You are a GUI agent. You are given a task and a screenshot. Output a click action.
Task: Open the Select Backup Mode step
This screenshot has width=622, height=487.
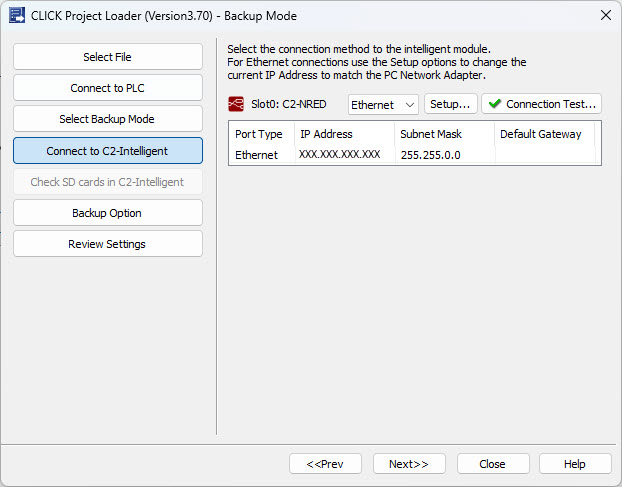(x=108, y=119)
